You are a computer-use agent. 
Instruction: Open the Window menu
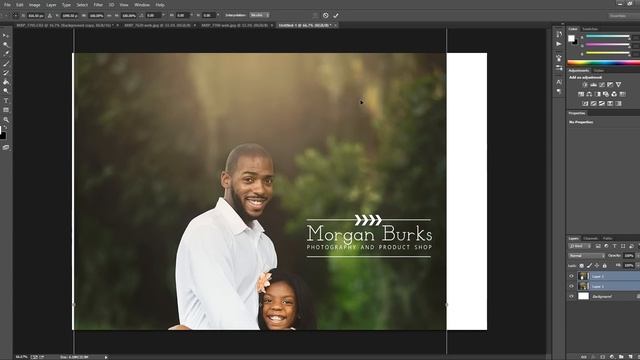(x=142, y=5)
